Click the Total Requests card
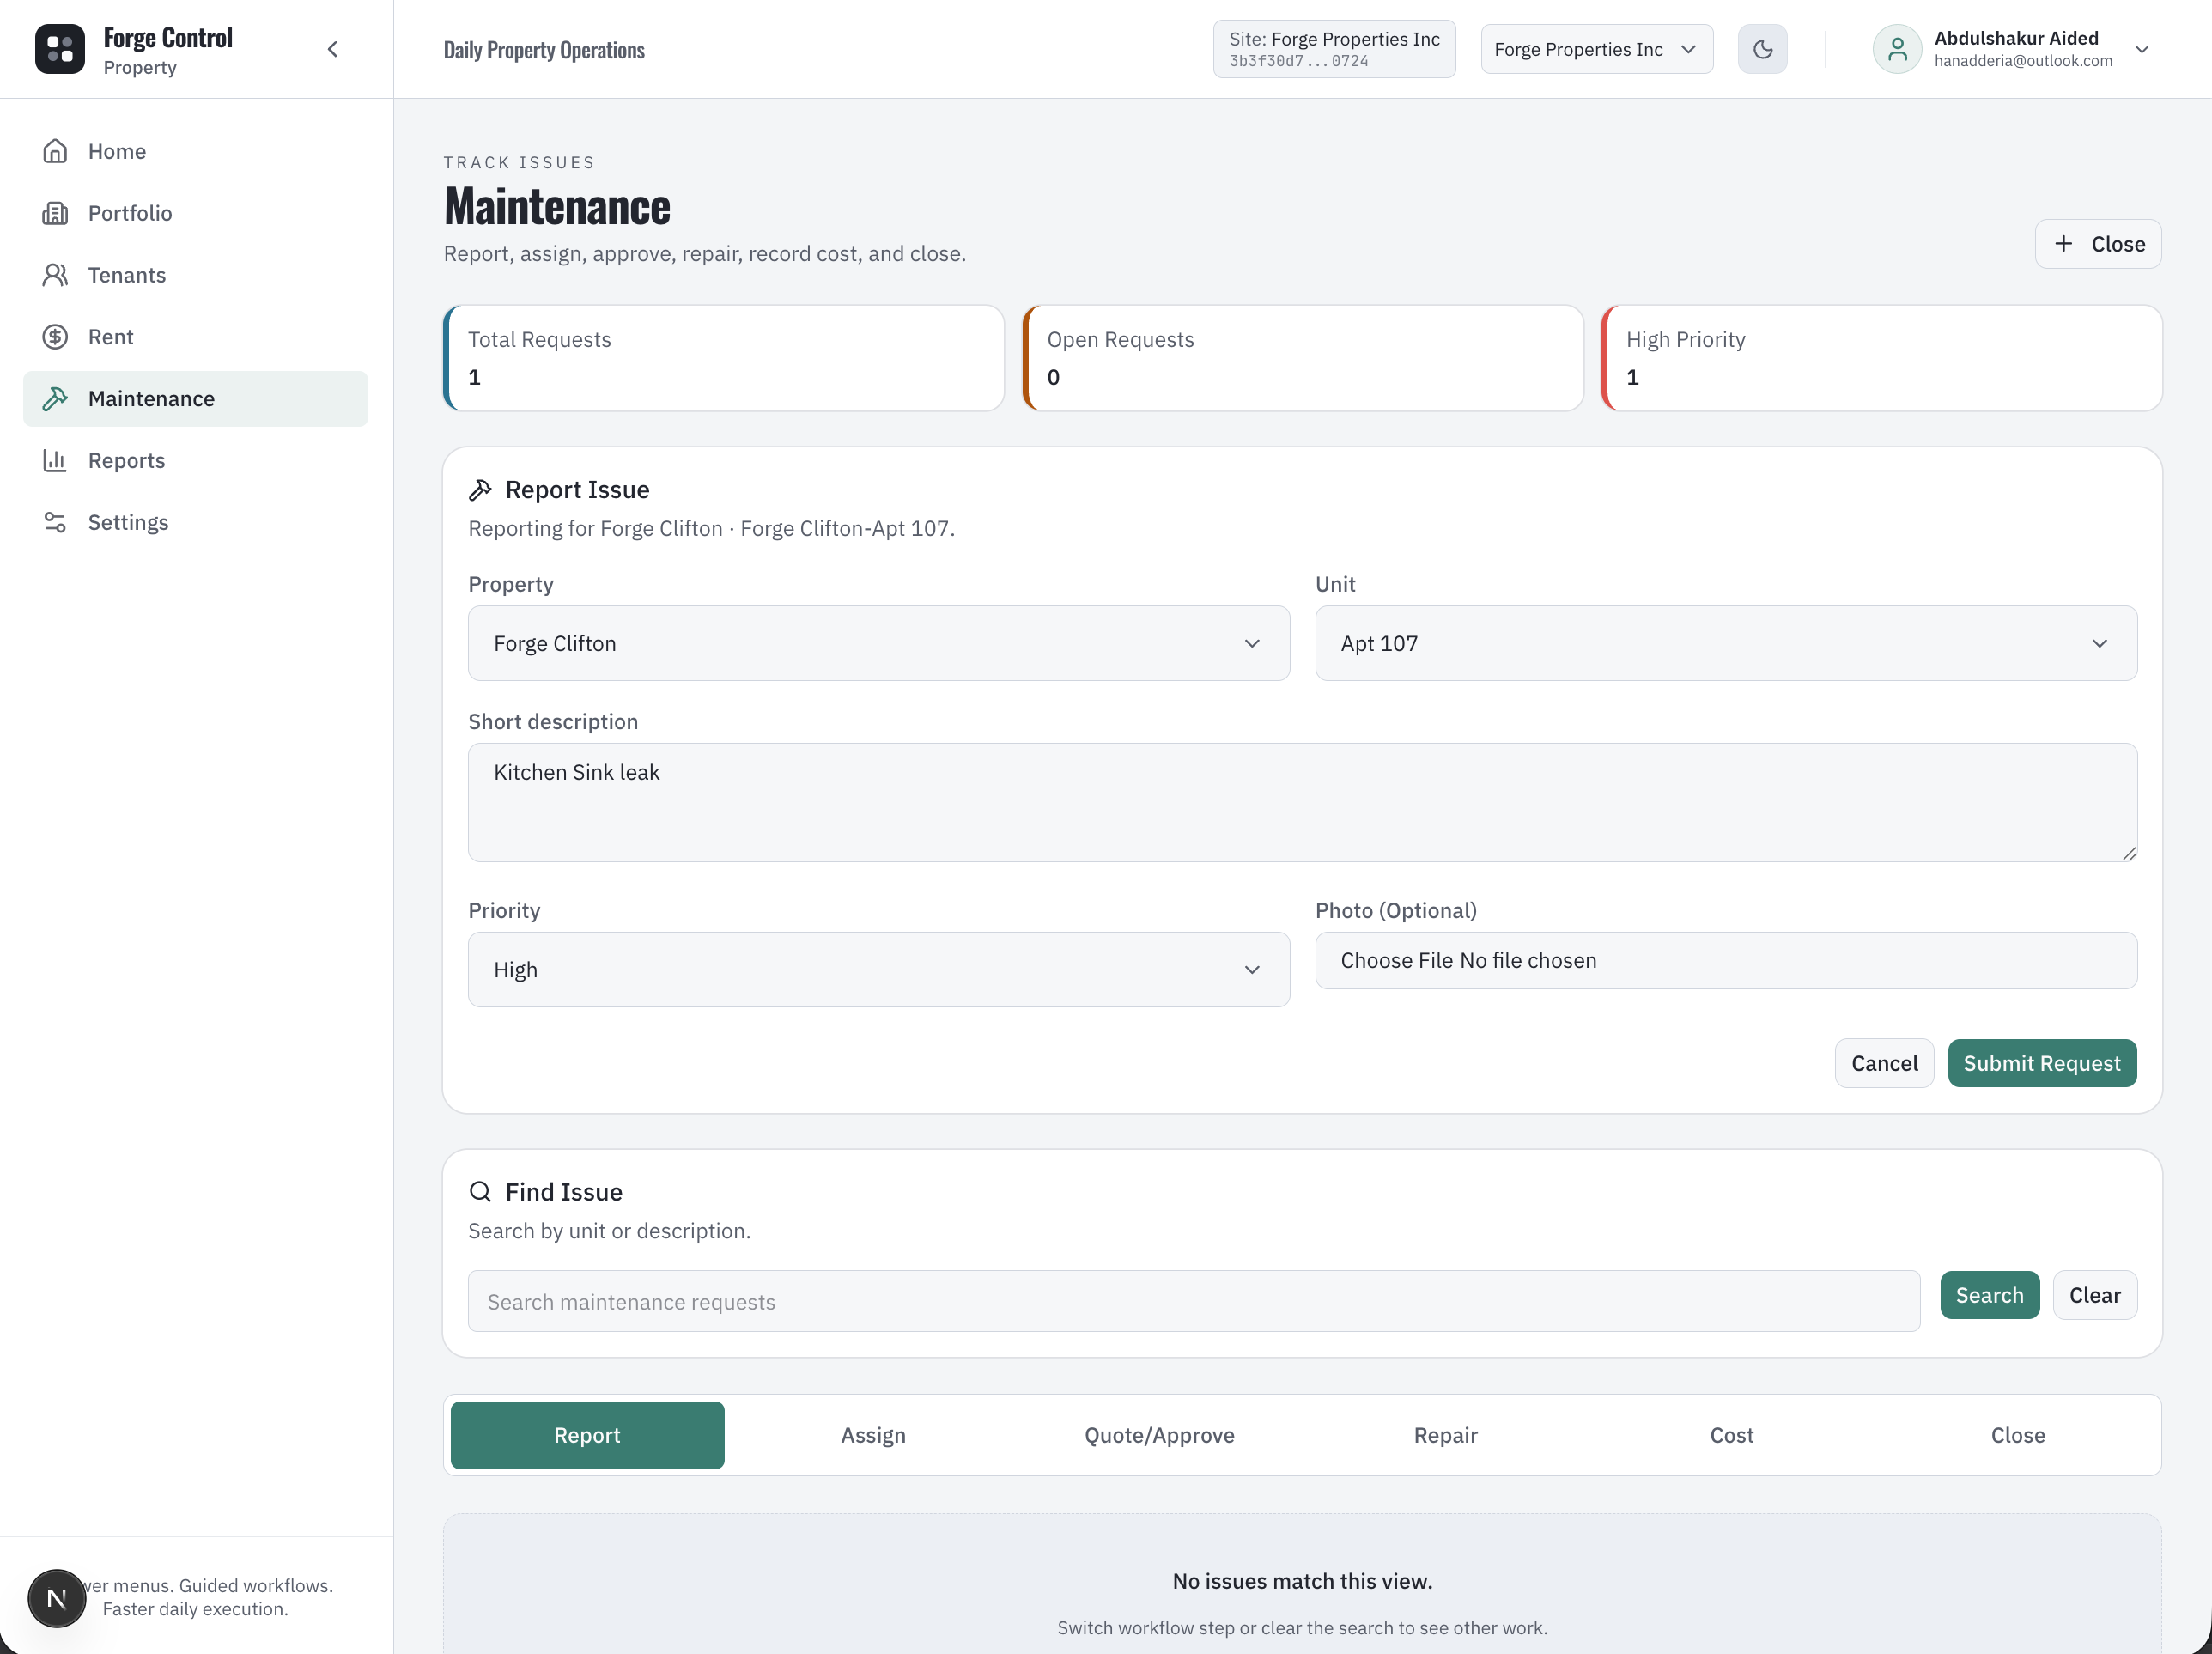 [x=724, y=358]
